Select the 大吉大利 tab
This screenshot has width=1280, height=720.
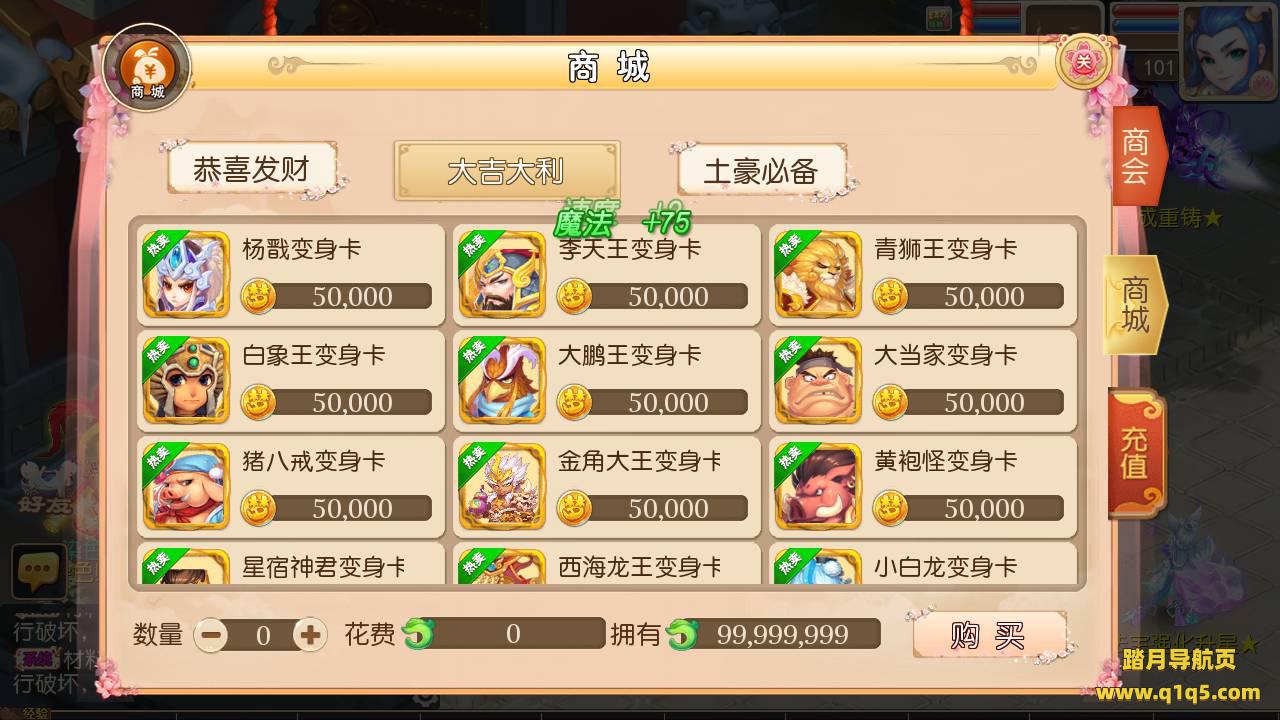(507, 170)
